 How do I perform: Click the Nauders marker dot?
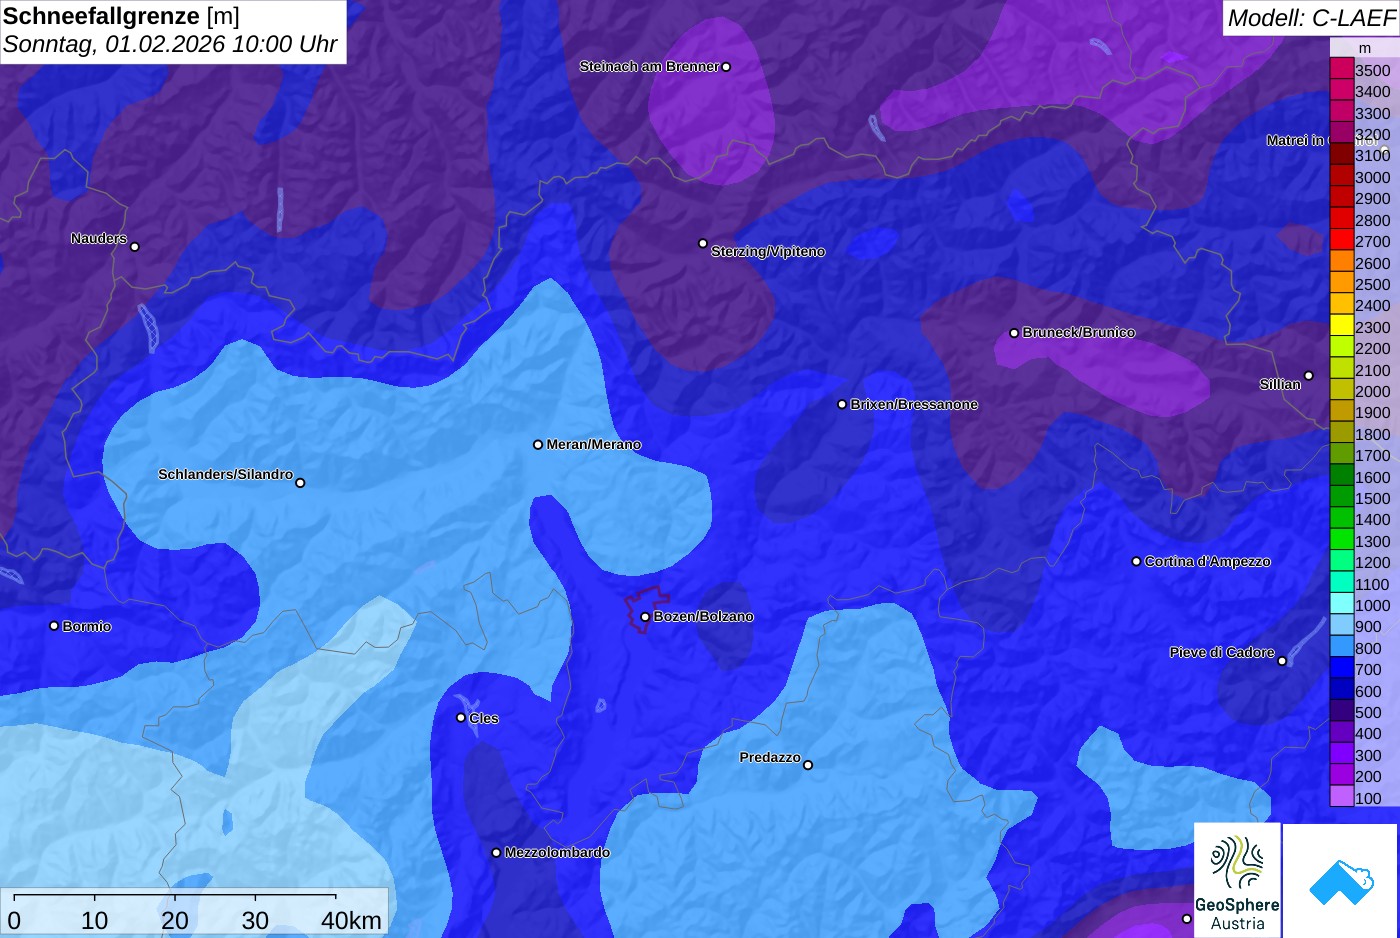[x=135, y=247]
